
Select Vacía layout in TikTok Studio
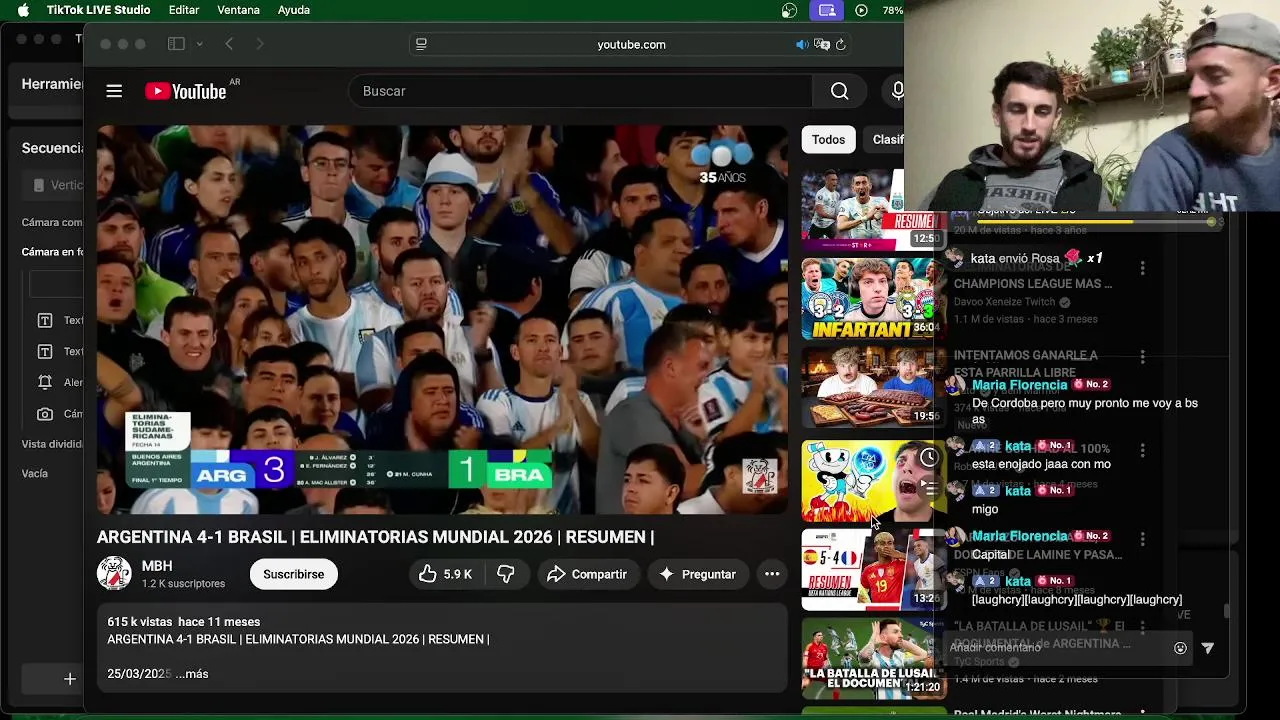(x=35, y=473)
